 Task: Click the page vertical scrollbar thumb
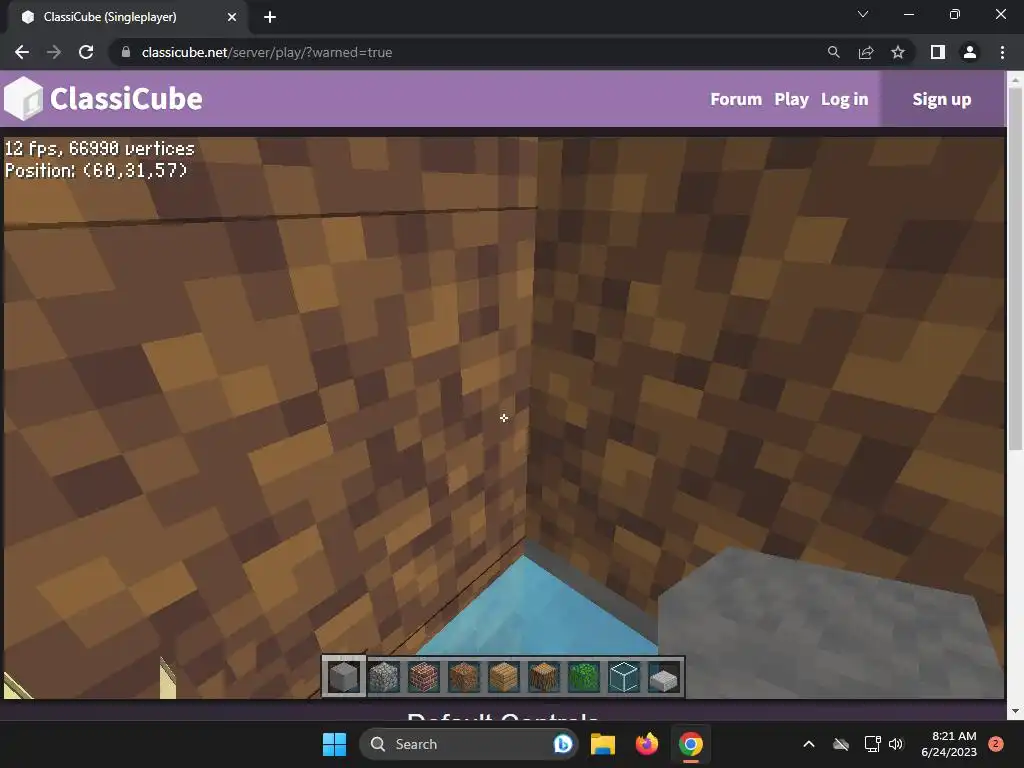[1015, 268]
